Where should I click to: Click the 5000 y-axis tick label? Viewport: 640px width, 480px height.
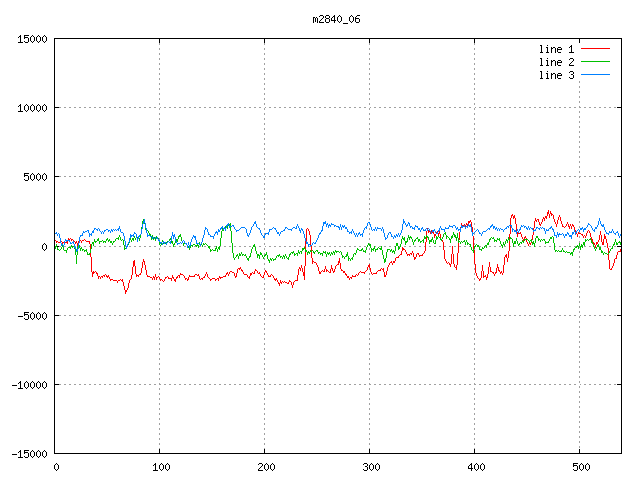35,177
